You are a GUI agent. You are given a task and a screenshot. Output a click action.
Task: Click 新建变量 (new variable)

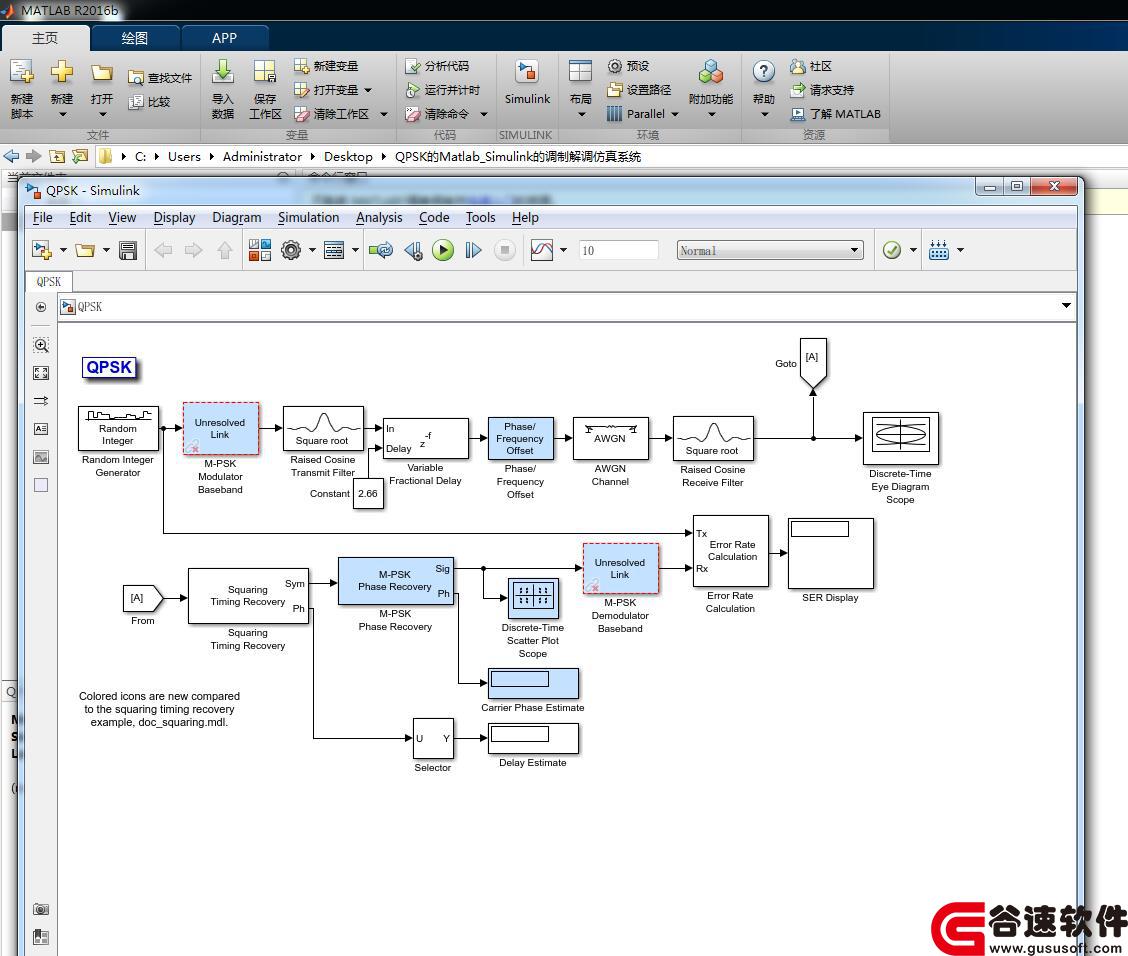click(x=326, y=66)
